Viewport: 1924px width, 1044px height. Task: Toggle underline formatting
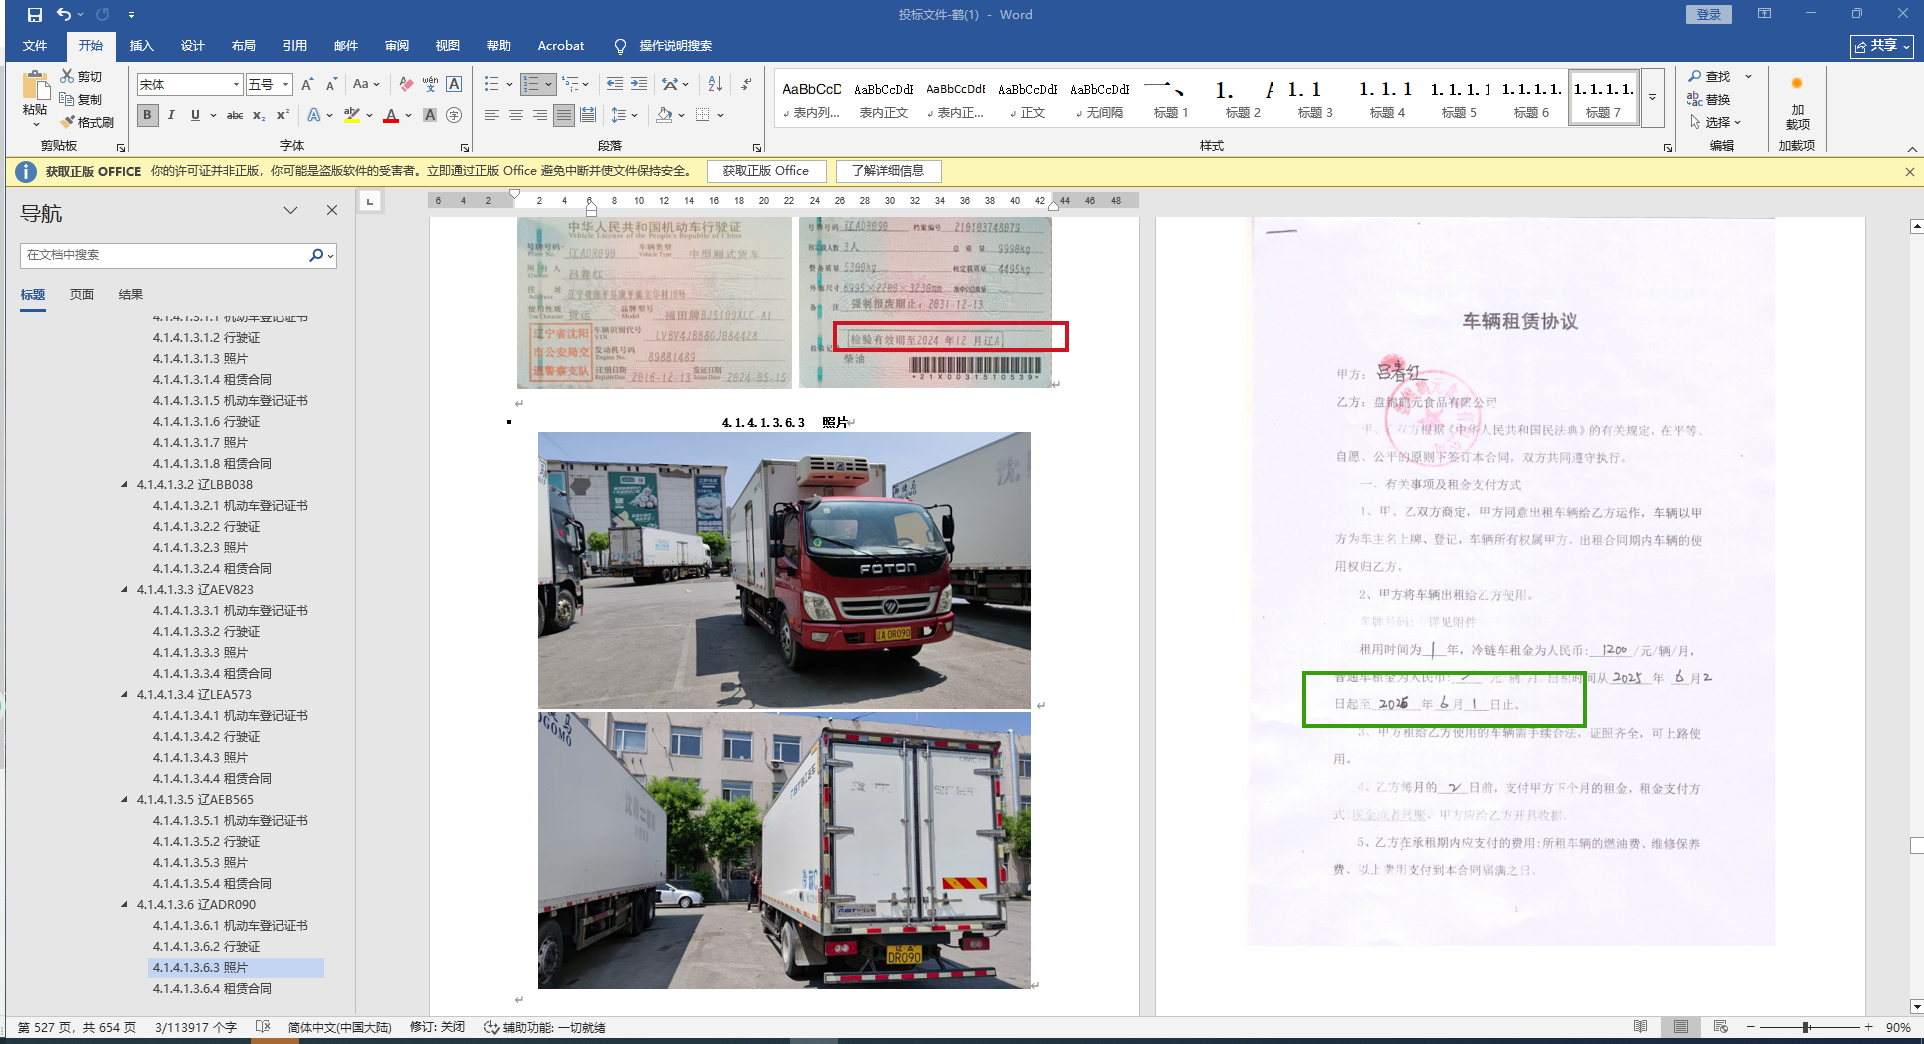point(195,115)
